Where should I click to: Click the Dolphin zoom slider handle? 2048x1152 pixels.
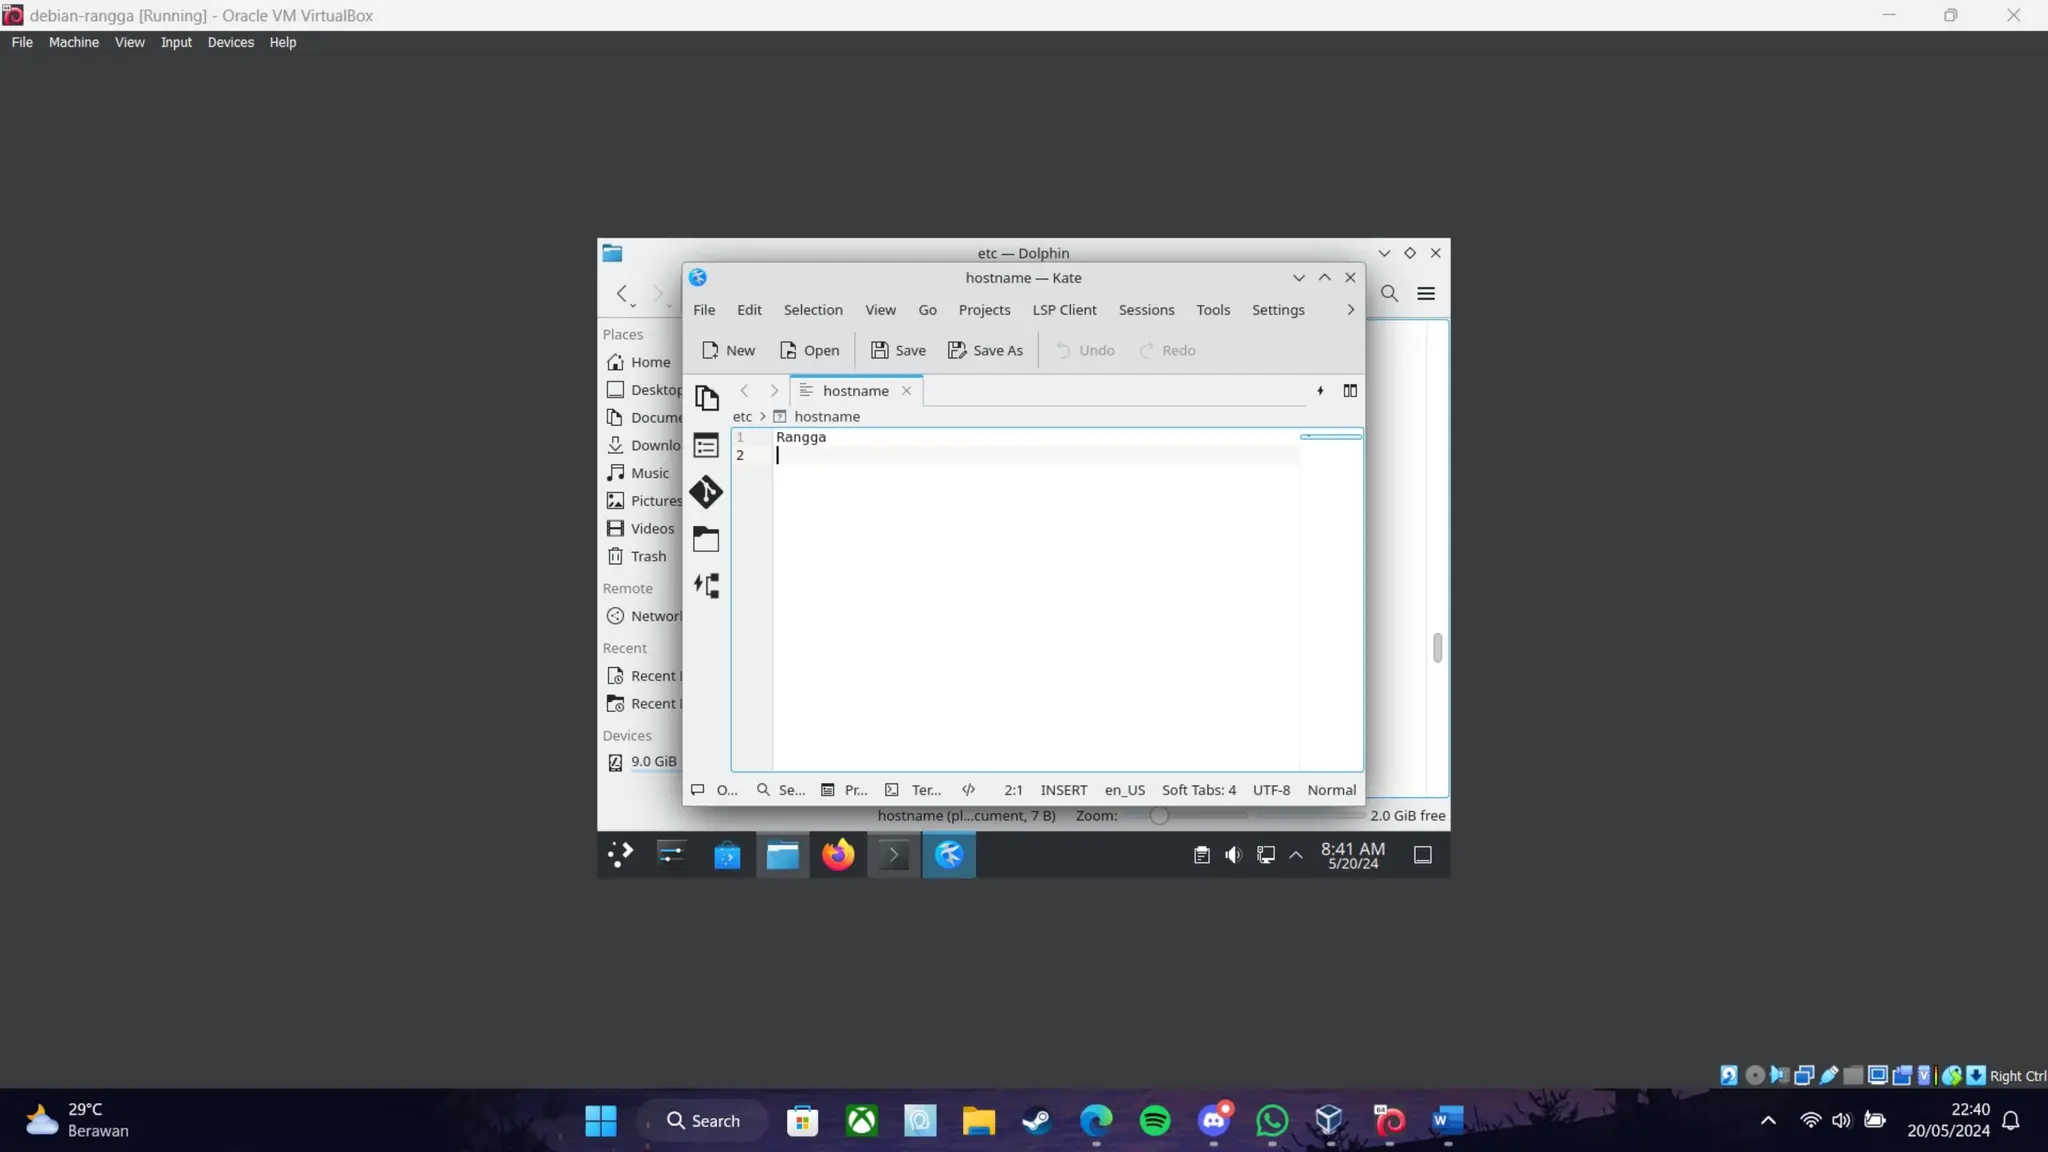pyautogui.click(x=1159, y=816)
